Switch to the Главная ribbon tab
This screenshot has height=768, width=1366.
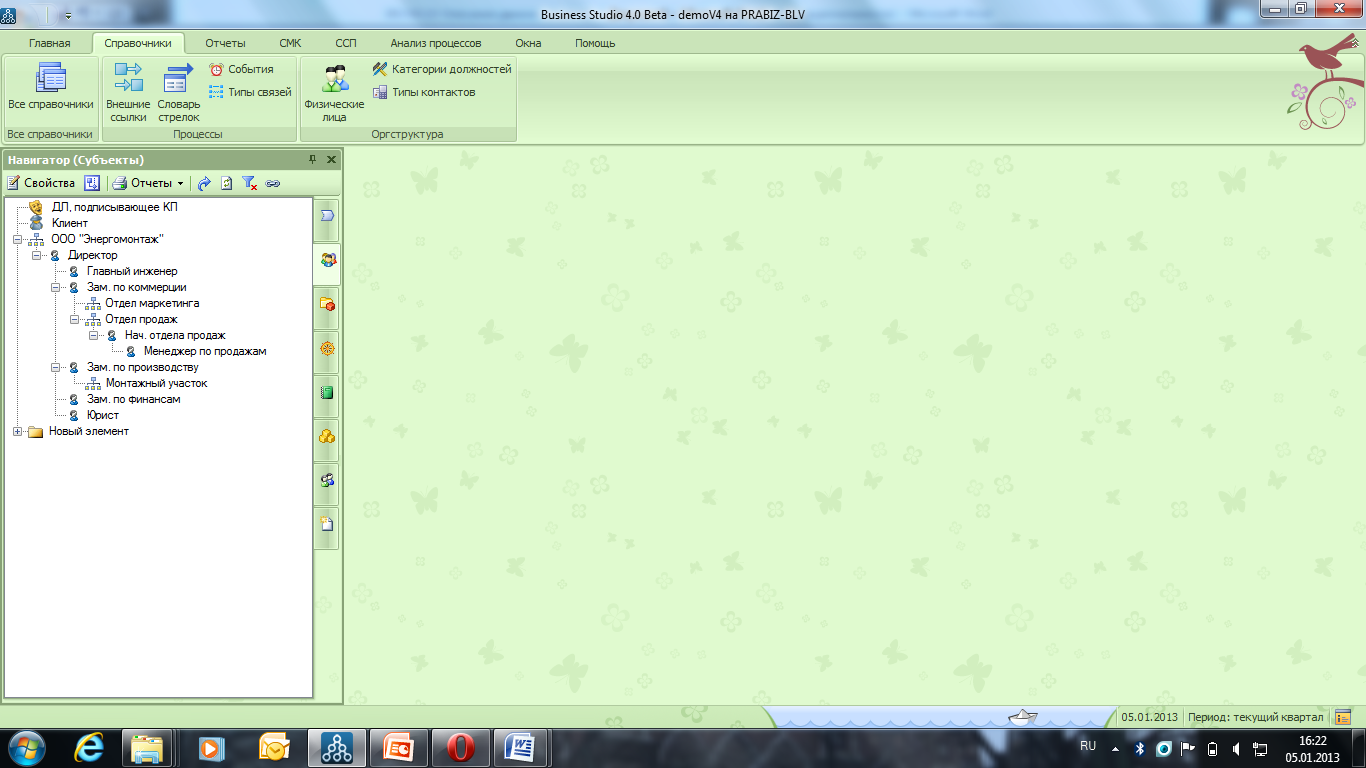pyautogui.click(x=49, y=43)
